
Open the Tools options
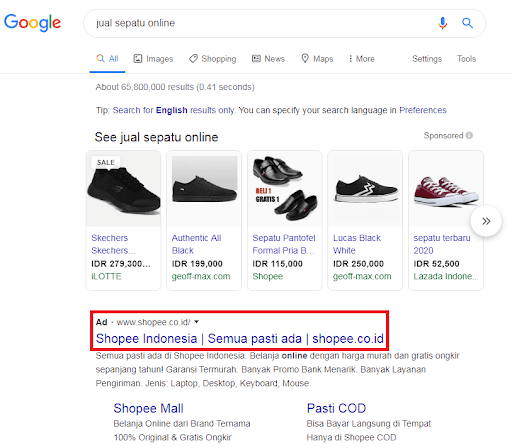tap(466, 59)
